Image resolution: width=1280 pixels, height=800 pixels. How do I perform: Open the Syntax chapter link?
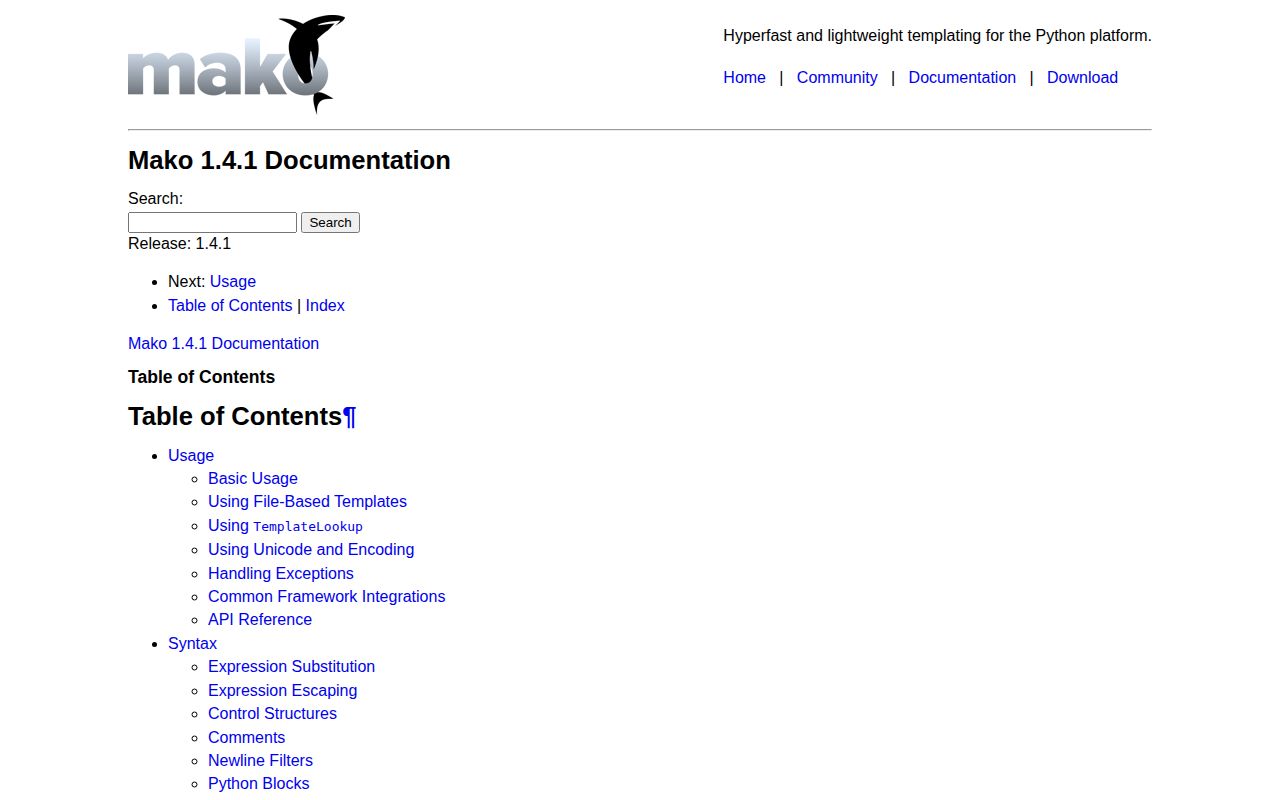(192, 643)
